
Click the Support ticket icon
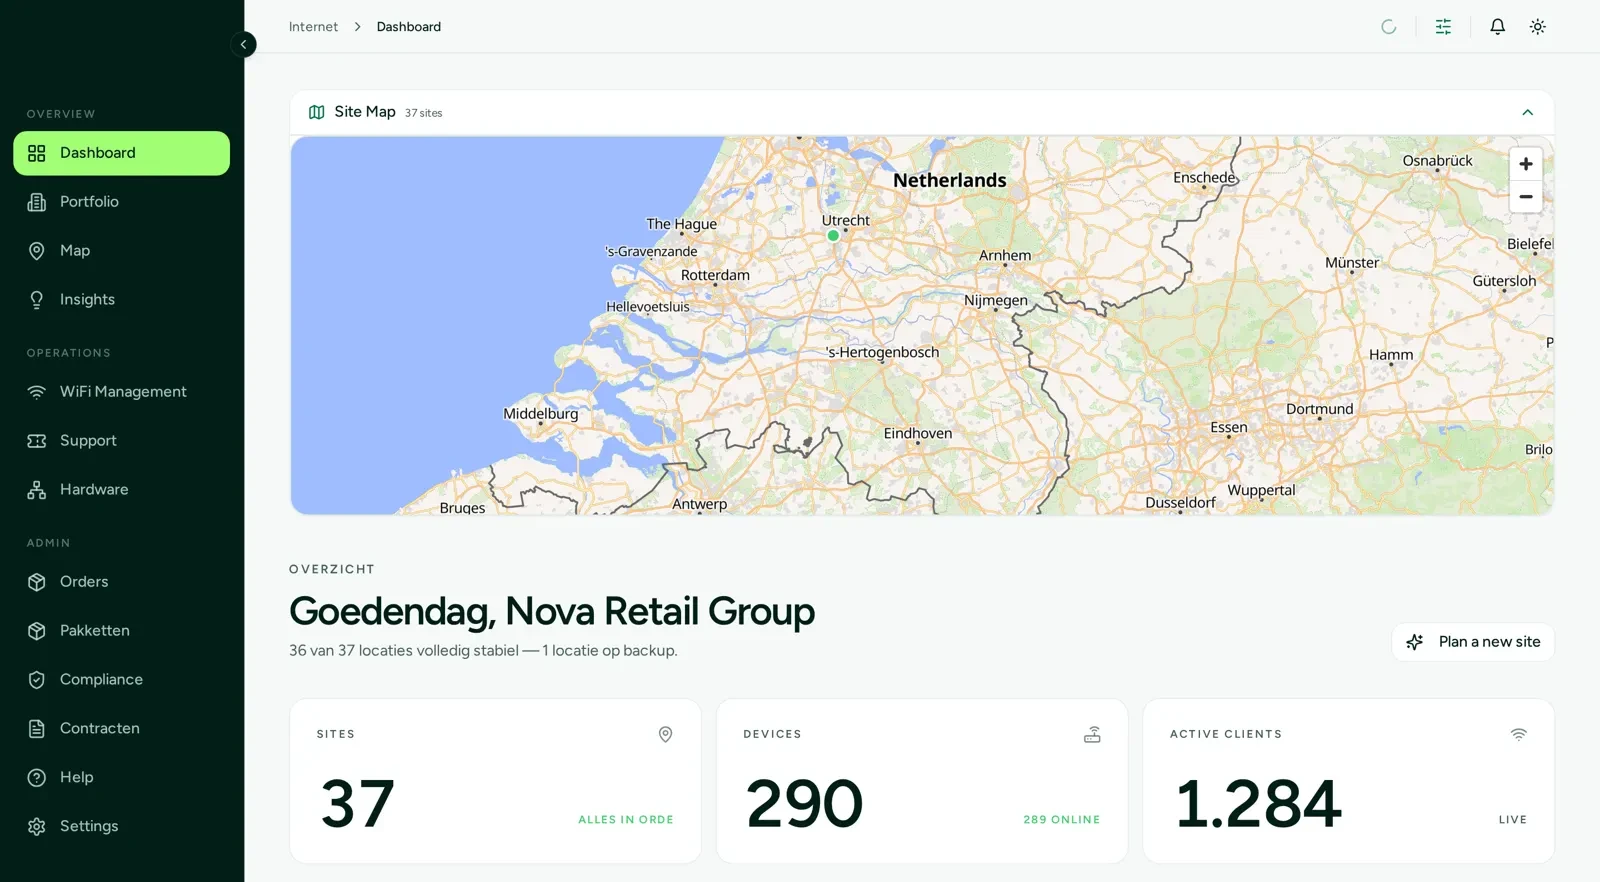pos(37,441)
